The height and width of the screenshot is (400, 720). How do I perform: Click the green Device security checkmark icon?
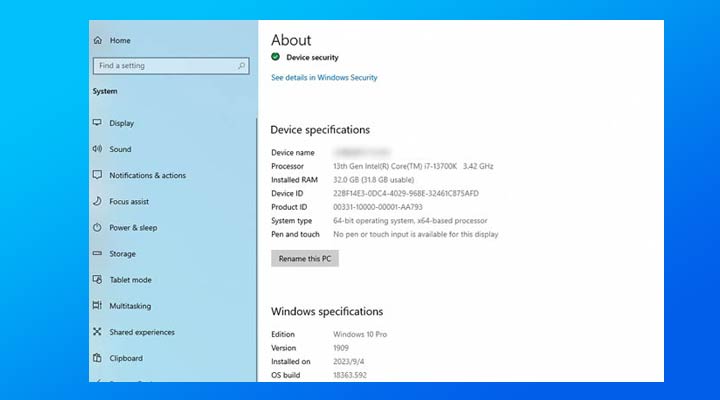[x=276, y=57]
